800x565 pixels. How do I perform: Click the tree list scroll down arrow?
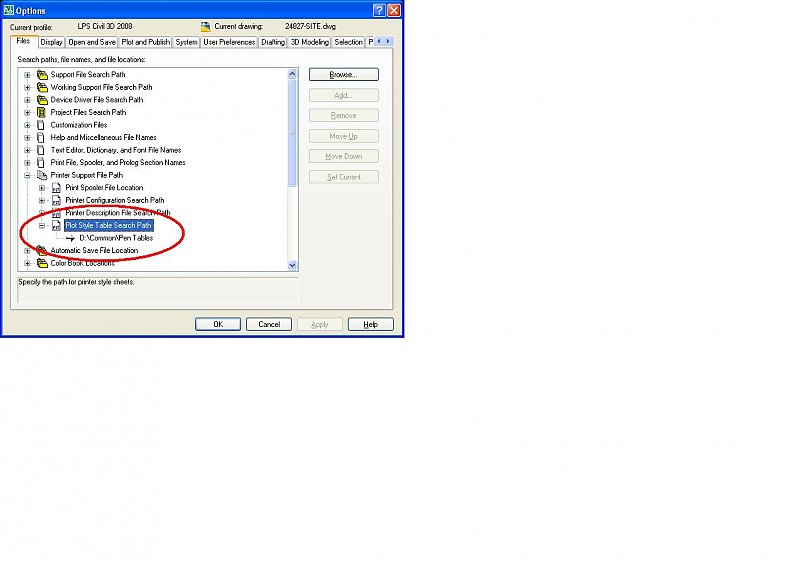coord(292,265)
